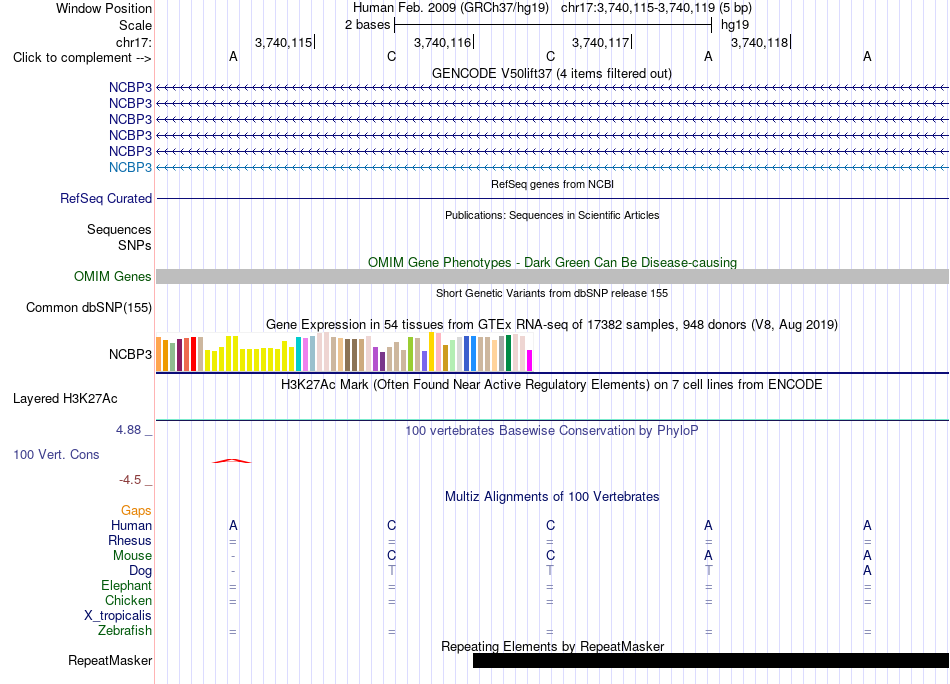Image resolution: width=950 pixels, height=684 pixels.
Task: Click the -4.5 PhyloP lower limit value
Action: (x=130, y=480)
